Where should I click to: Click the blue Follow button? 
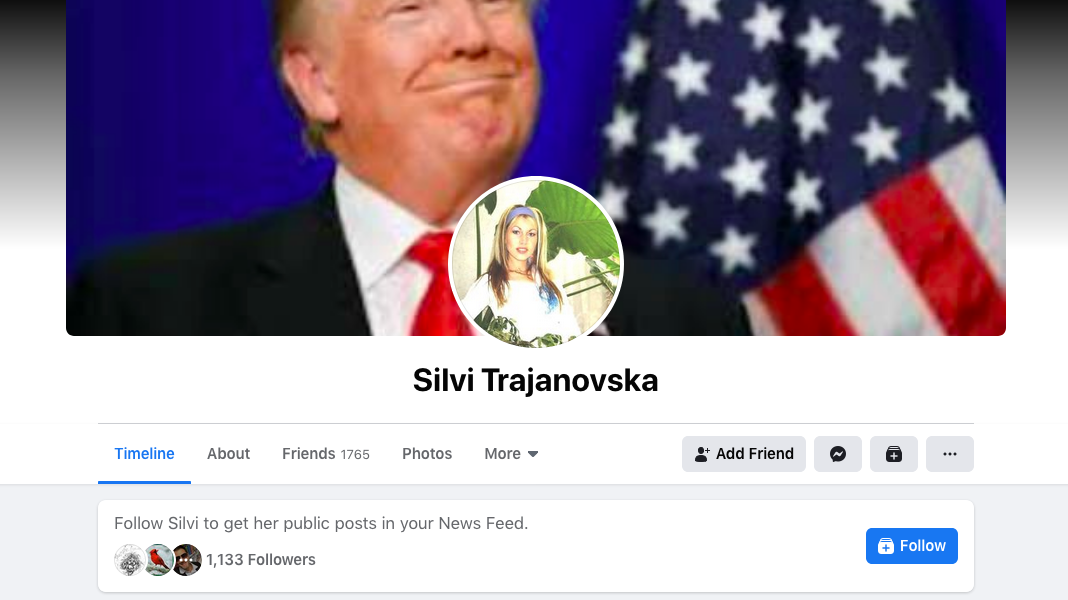[911, 546]
